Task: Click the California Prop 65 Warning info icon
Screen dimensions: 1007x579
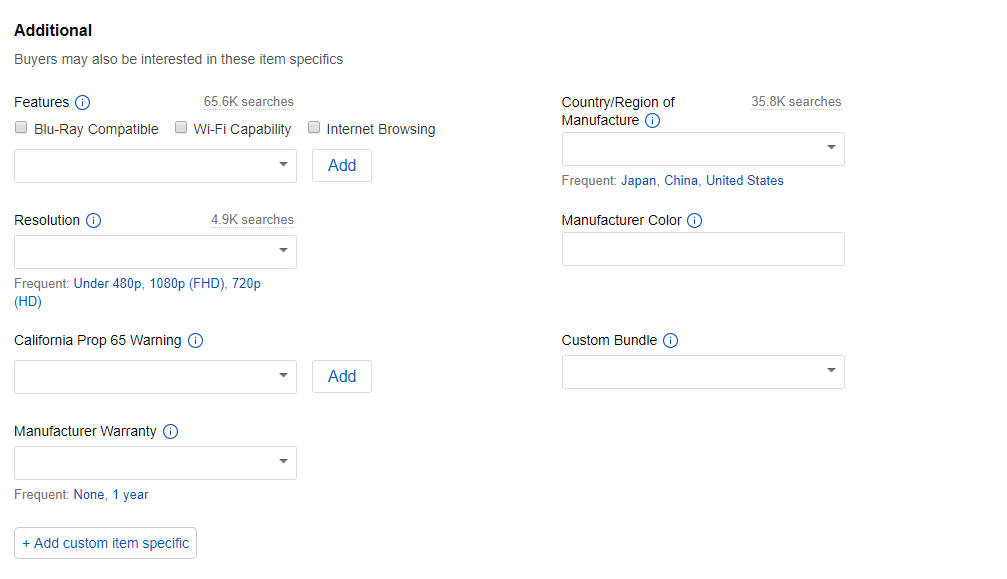Action: click(195, 341)
